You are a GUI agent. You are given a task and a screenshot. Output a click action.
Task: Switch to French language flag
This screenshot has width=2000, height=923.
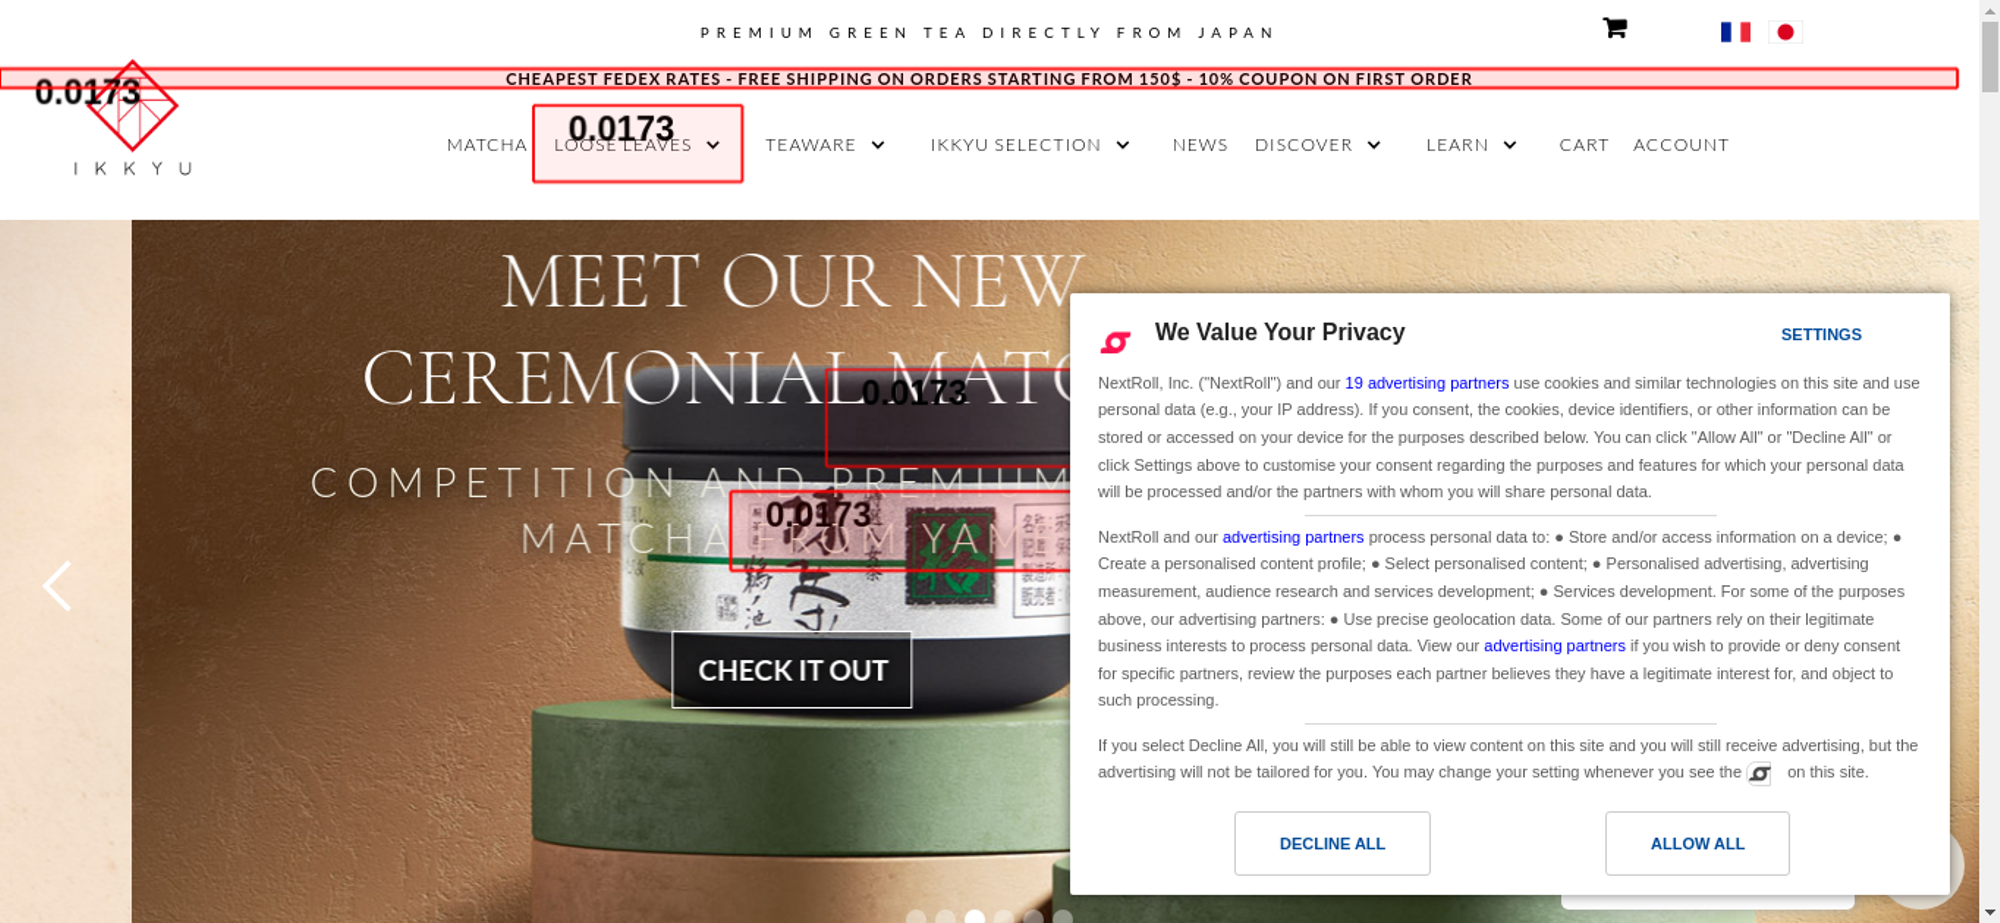1735,32
